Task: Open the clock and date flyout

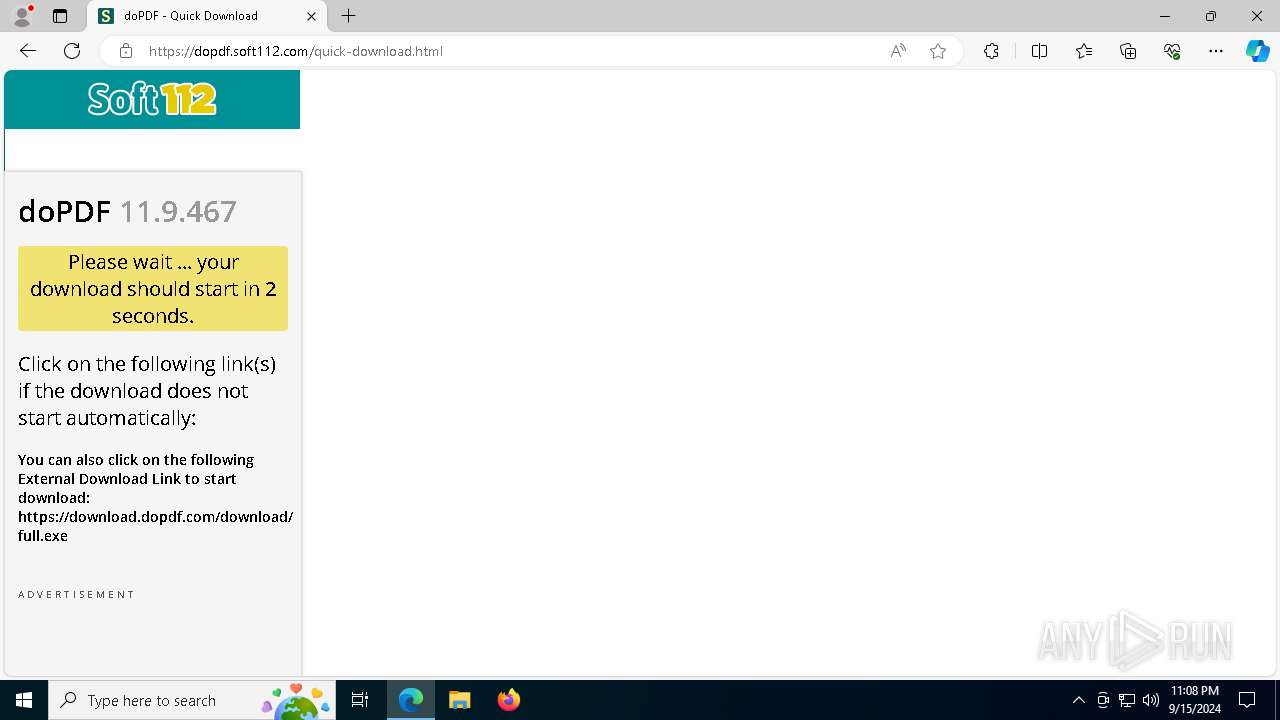Action: [x=1195, y=700]
